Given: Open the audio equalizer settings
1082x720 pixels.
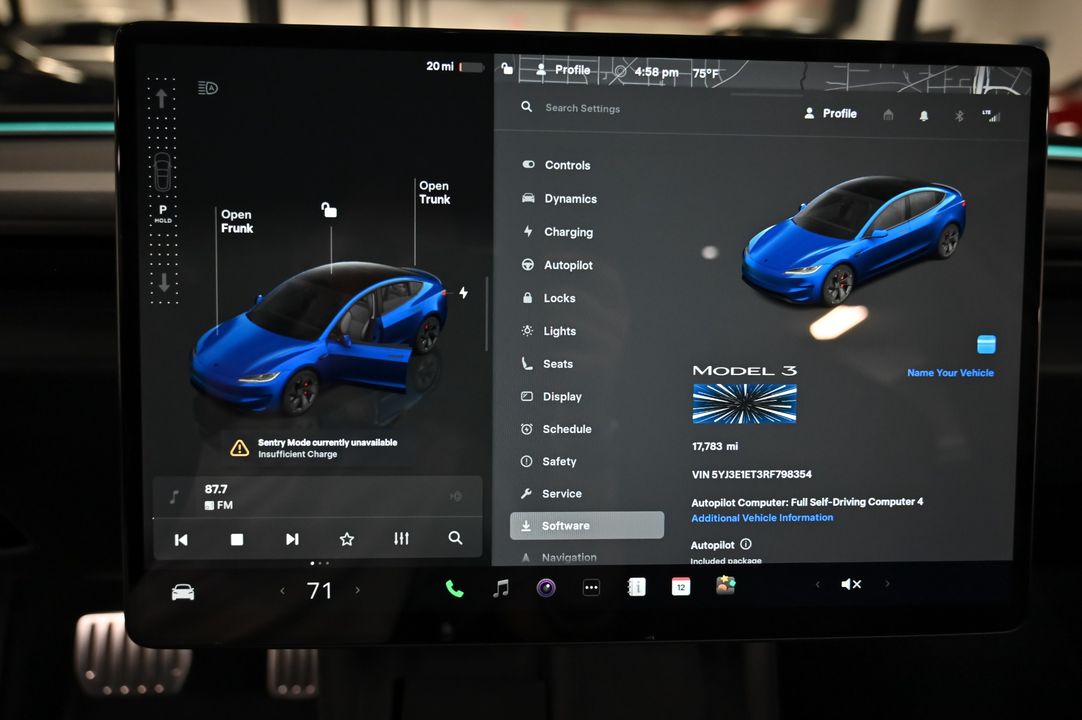Looking at the screenshot, I should tap(401, 538).
